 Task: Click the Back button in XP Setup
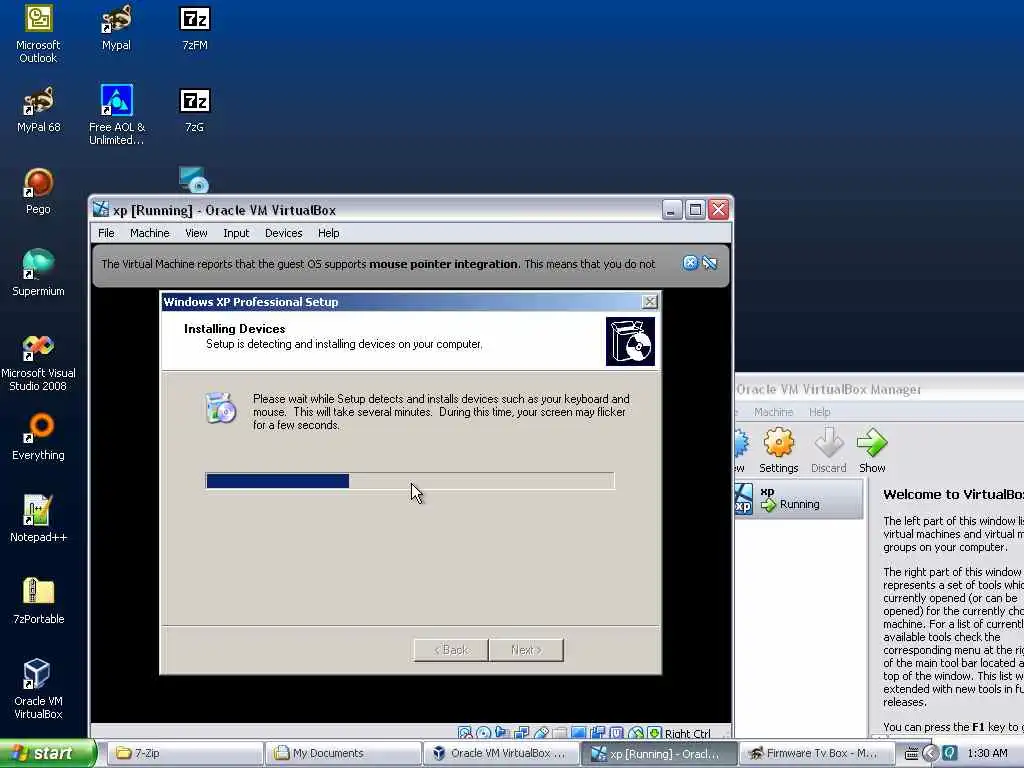(x=451, y=650)
